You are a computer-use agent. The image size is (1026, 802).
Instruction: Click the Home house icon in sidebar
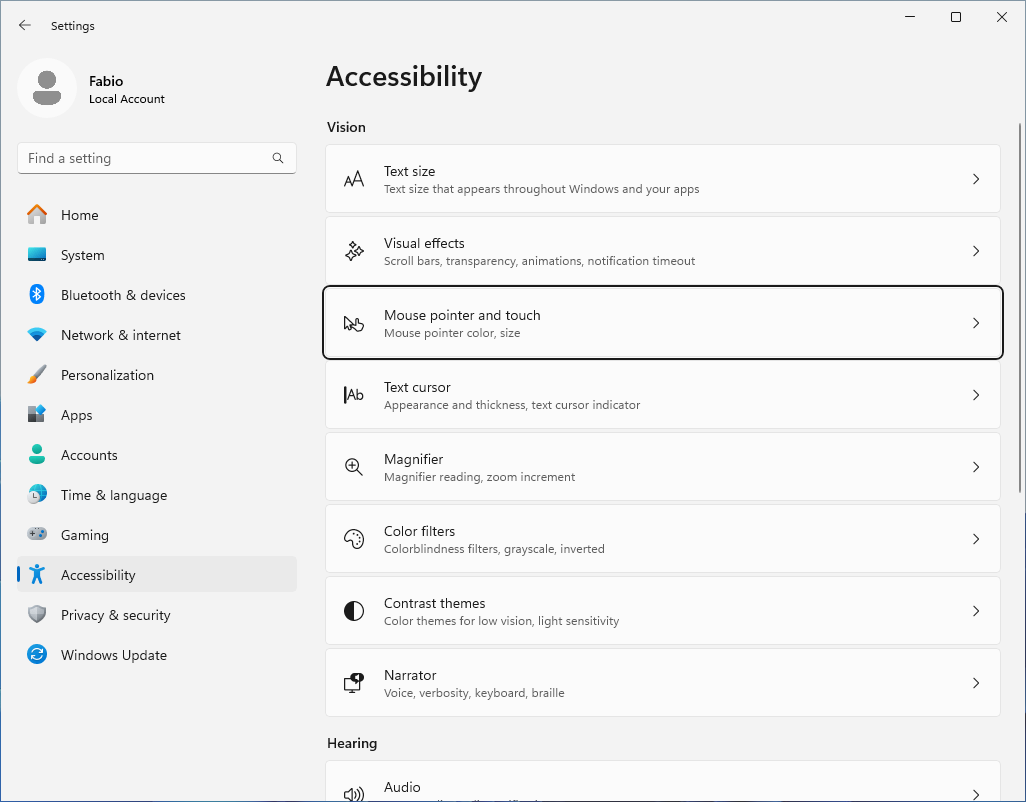37,215
